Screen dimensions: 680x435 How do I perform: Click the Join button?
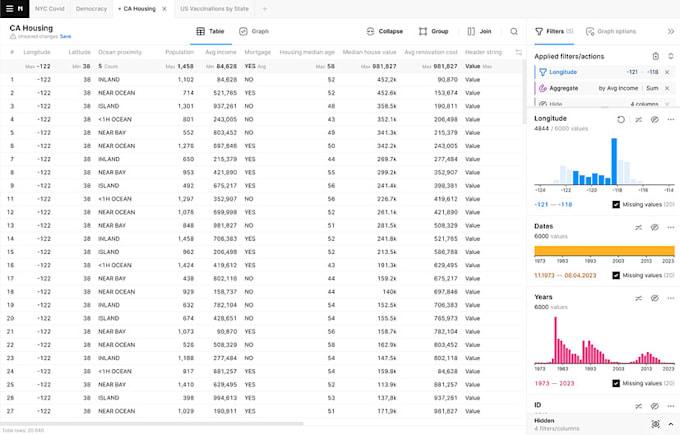479,31
